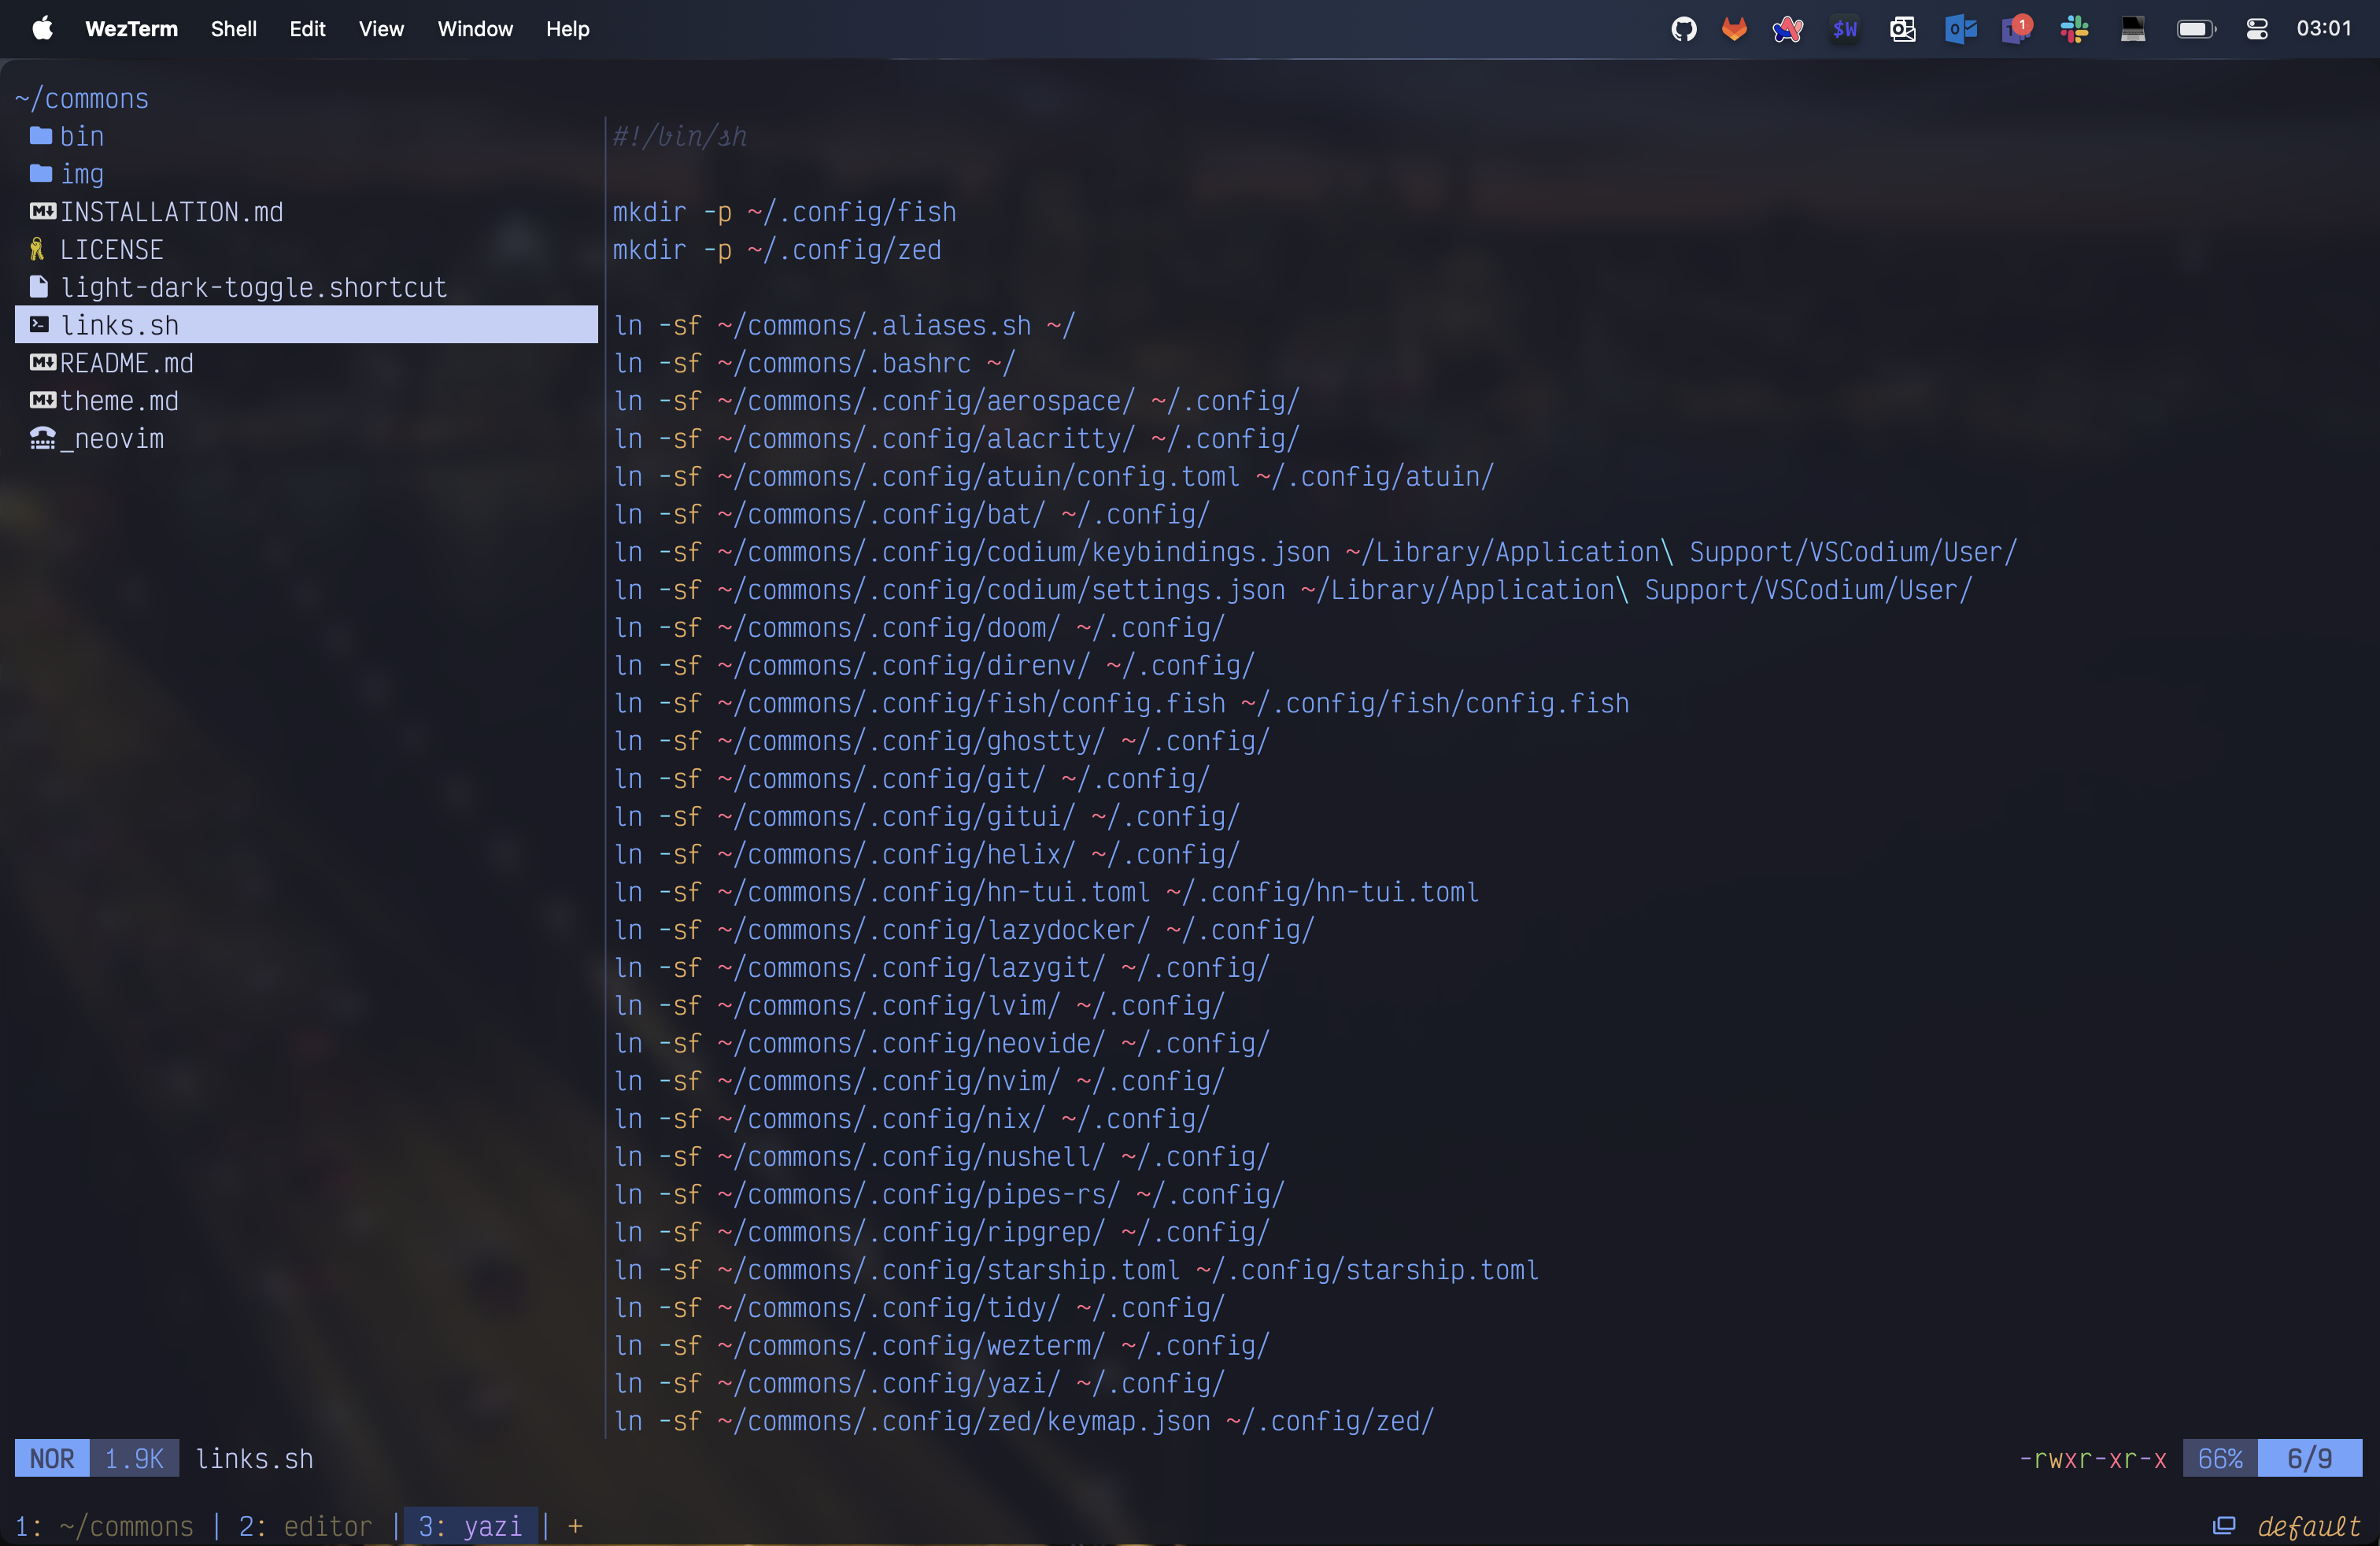Screen dimensions: 2380x1546
Task: Open the Teams icon with notification badge
Action: [x=2017, y=29]
